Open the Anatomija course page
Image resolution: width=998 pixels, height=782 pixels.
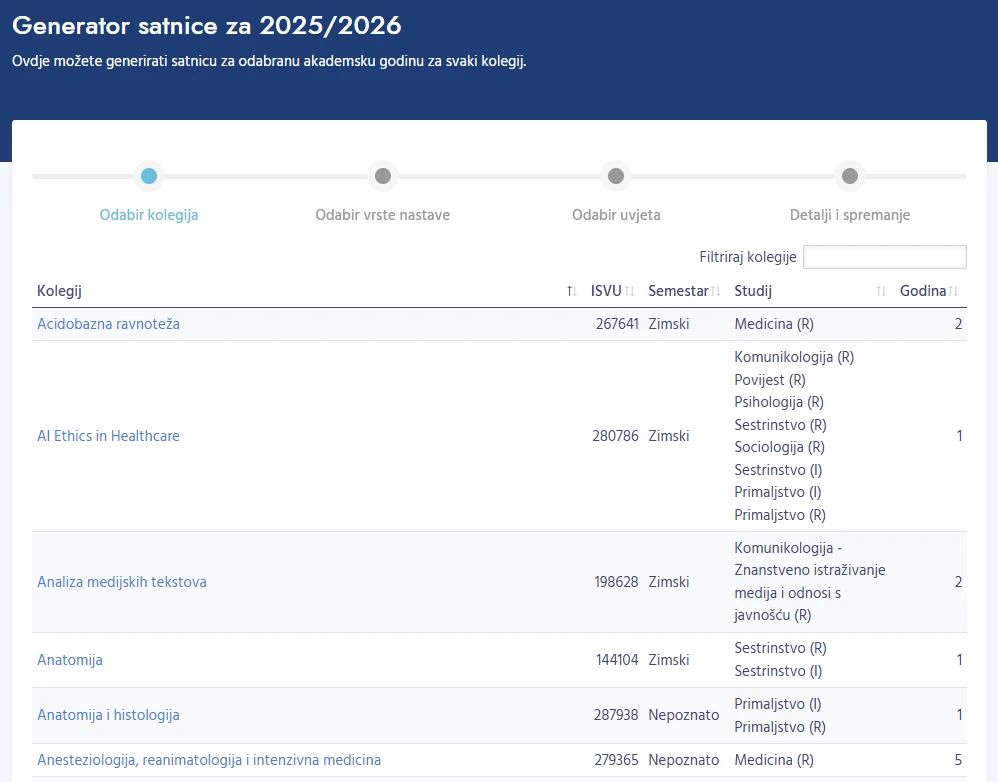(x=69, y=659)
